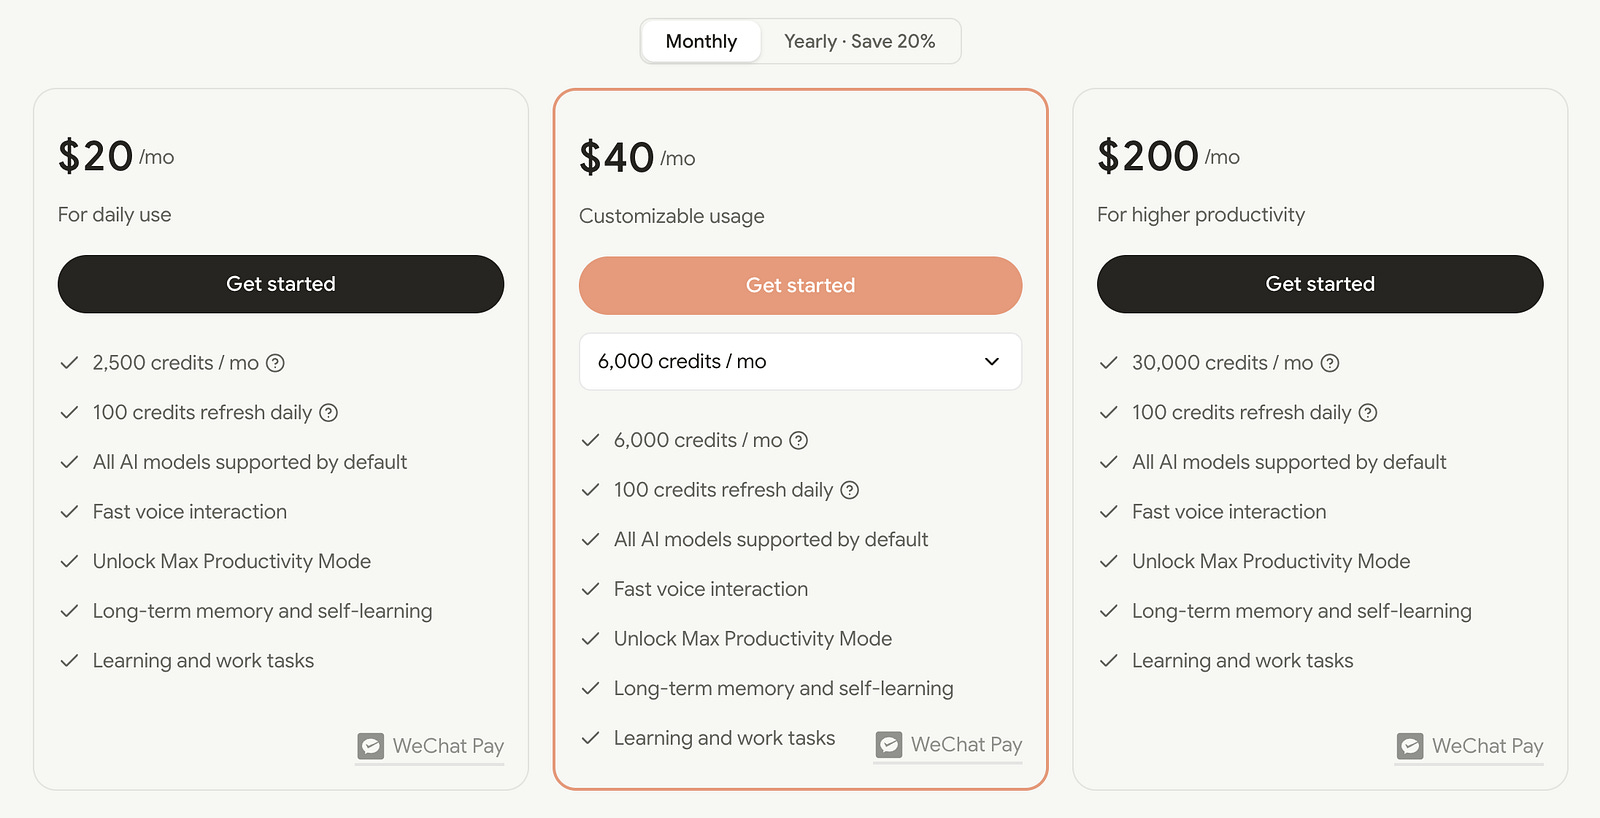Click WeChat Pay link in $200 card

point(1487,746)
